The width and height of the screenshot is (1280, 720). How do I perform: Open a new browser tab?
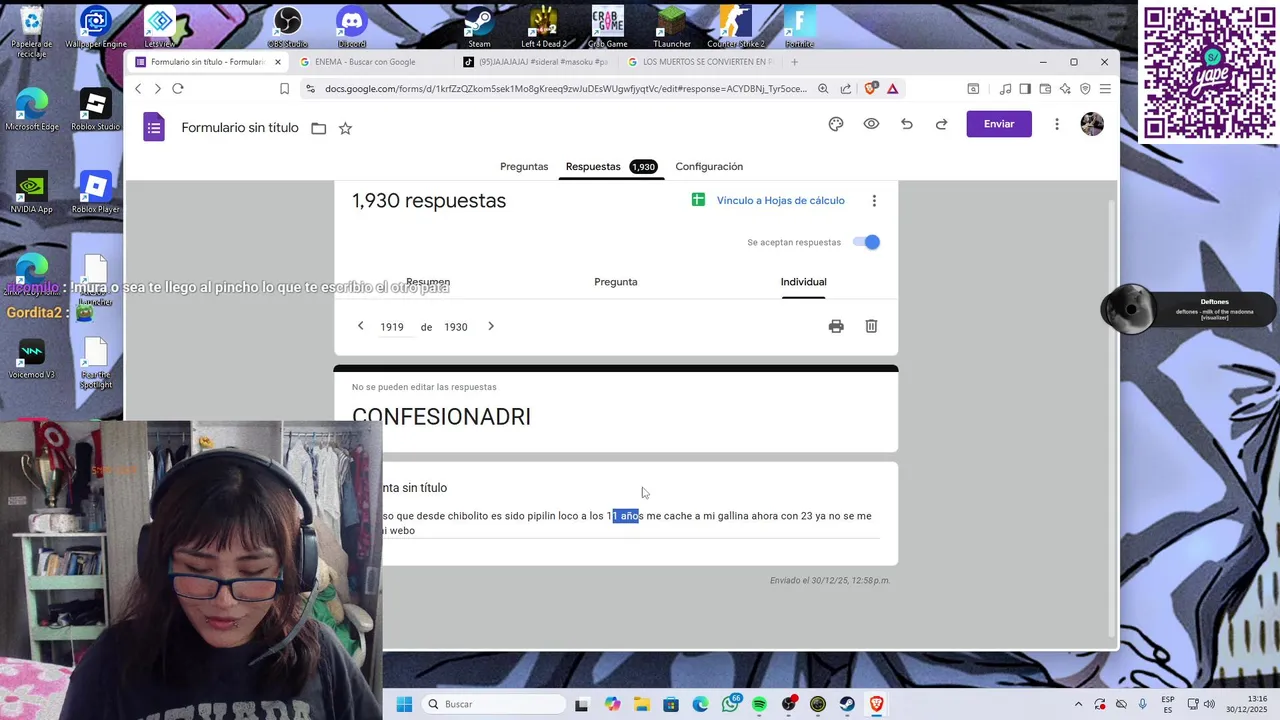click(795, 62)
